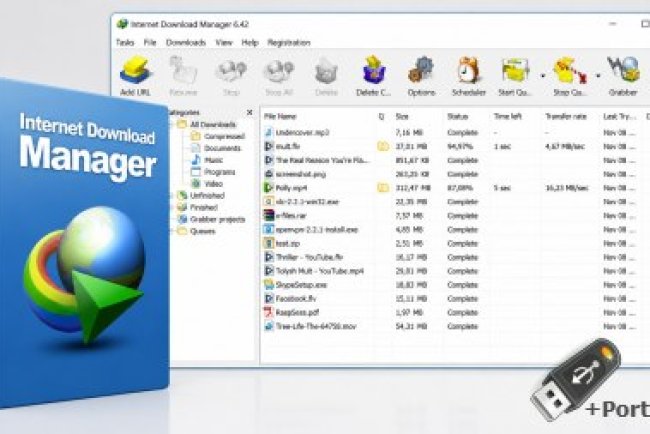Open the View menu

point(224,43)
